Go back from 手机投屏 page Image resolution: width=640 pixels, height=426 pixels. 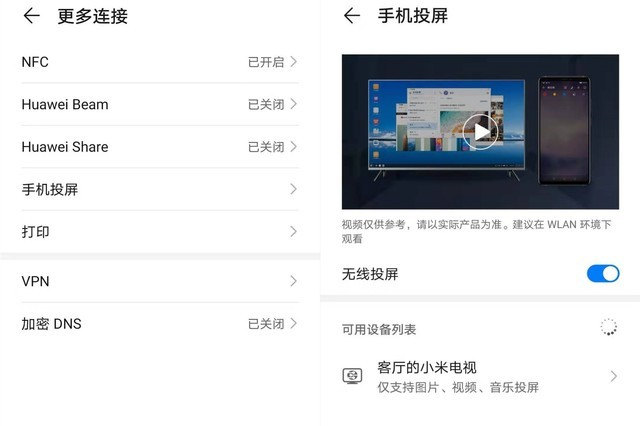click(352, 16)
